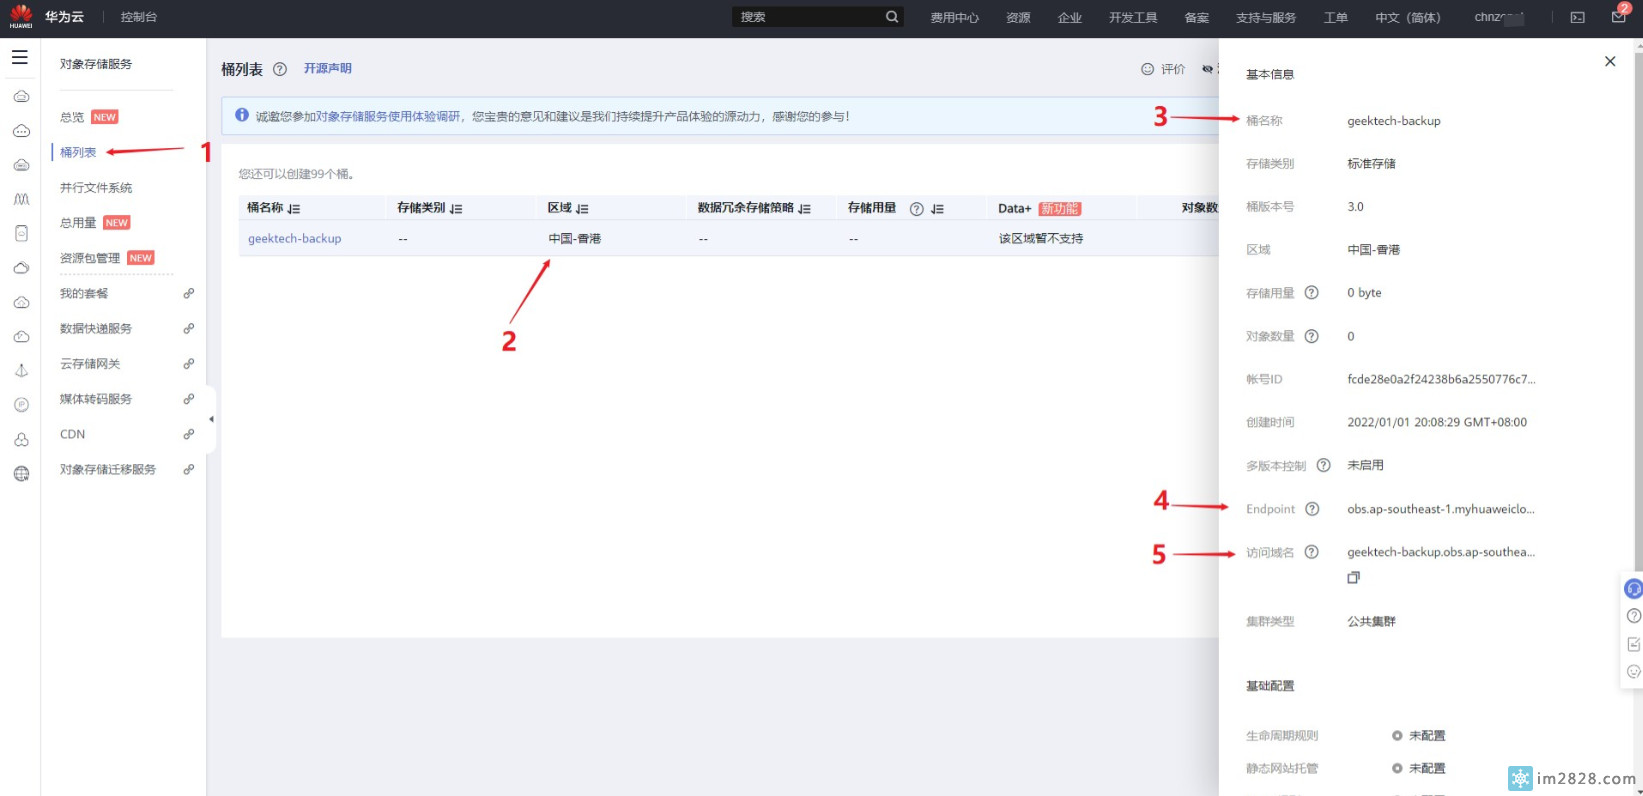Viewport: 1643px width, 796px height.
Task: Click help icon next to 多版本控制
Action: (x=1324, y=465)
